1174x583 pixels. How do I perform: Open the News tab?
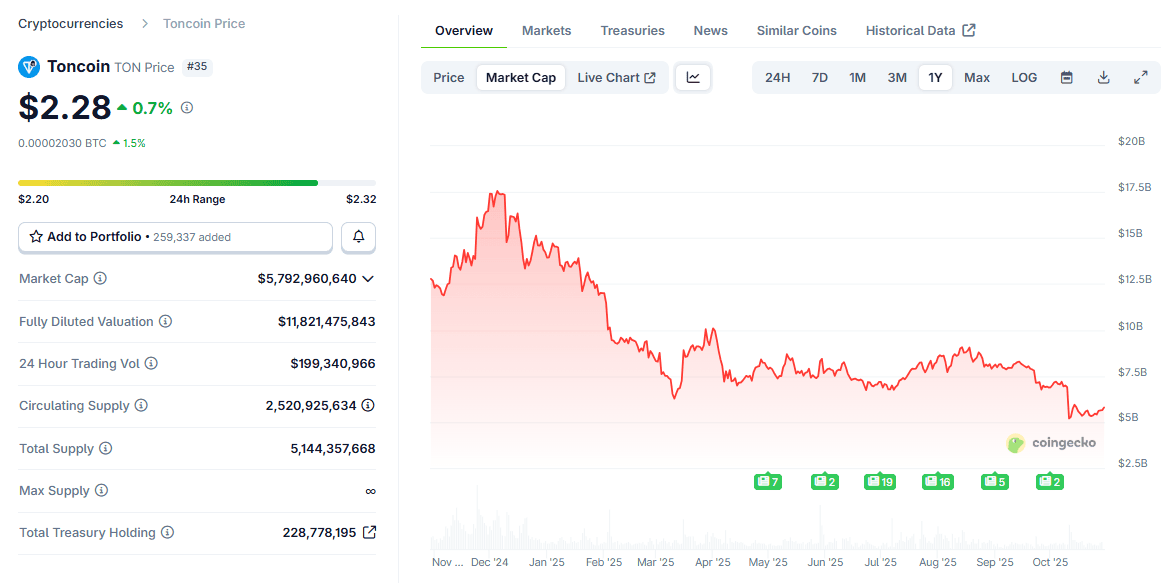[710, 30]
